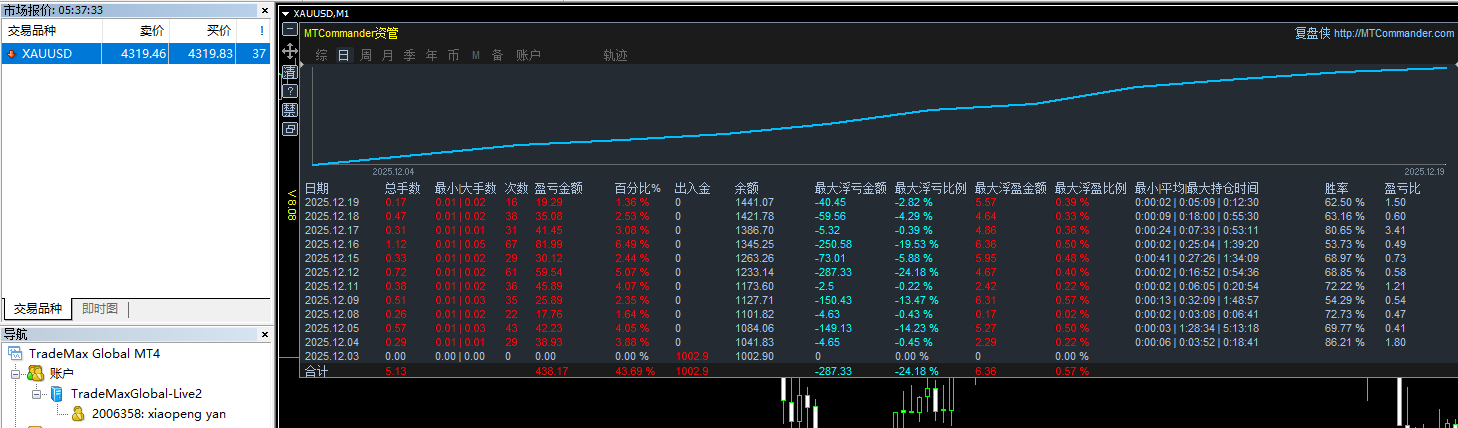Screen dimensions: 1458x428
Task: Click the 总手数 column header
Action: tap(403, 188)
